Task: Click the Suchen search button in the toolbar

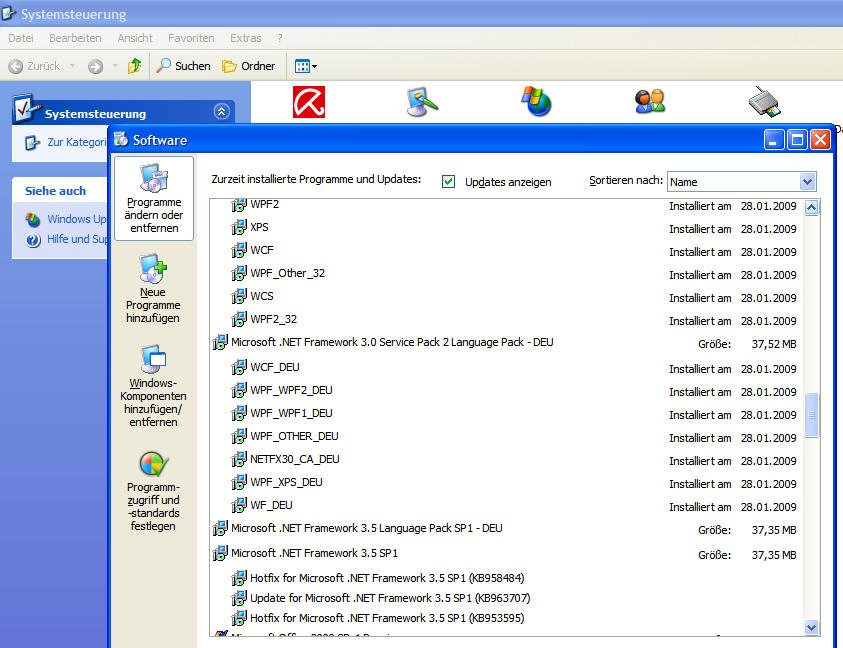Action: [x=183, y=66]
